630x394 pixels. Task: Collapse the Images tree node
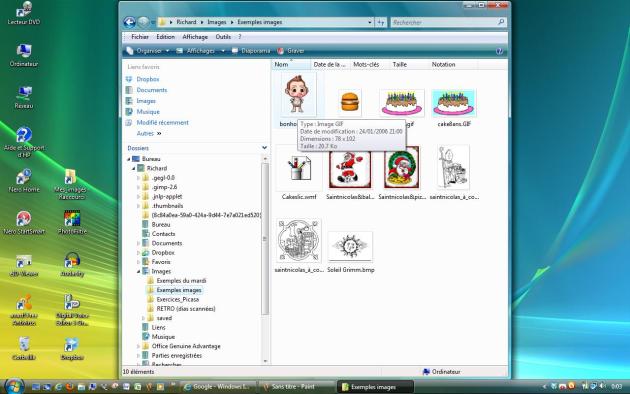tap(139, 272)
